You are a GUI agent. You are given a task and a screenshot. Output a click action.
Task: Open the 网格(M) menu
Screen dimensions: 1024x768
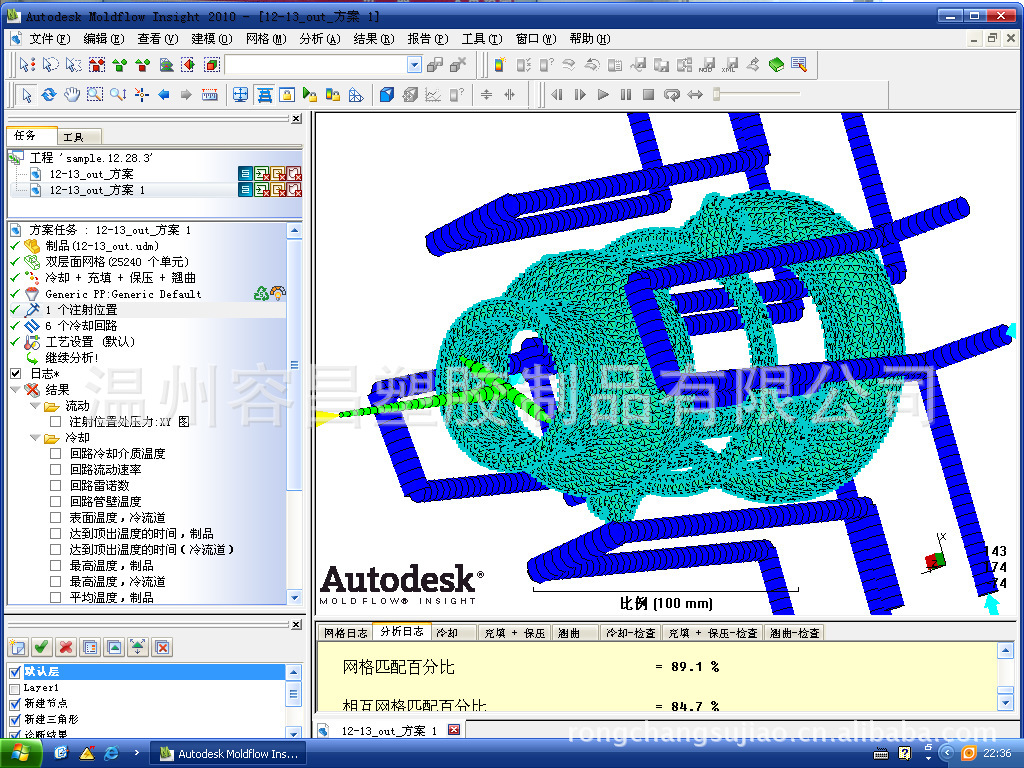(266, 39)
